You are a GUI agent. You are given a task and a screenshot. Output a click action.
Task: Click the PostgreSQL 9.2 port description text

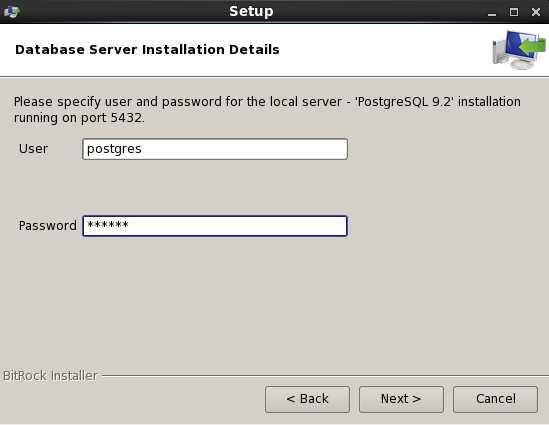coord(267,110)
